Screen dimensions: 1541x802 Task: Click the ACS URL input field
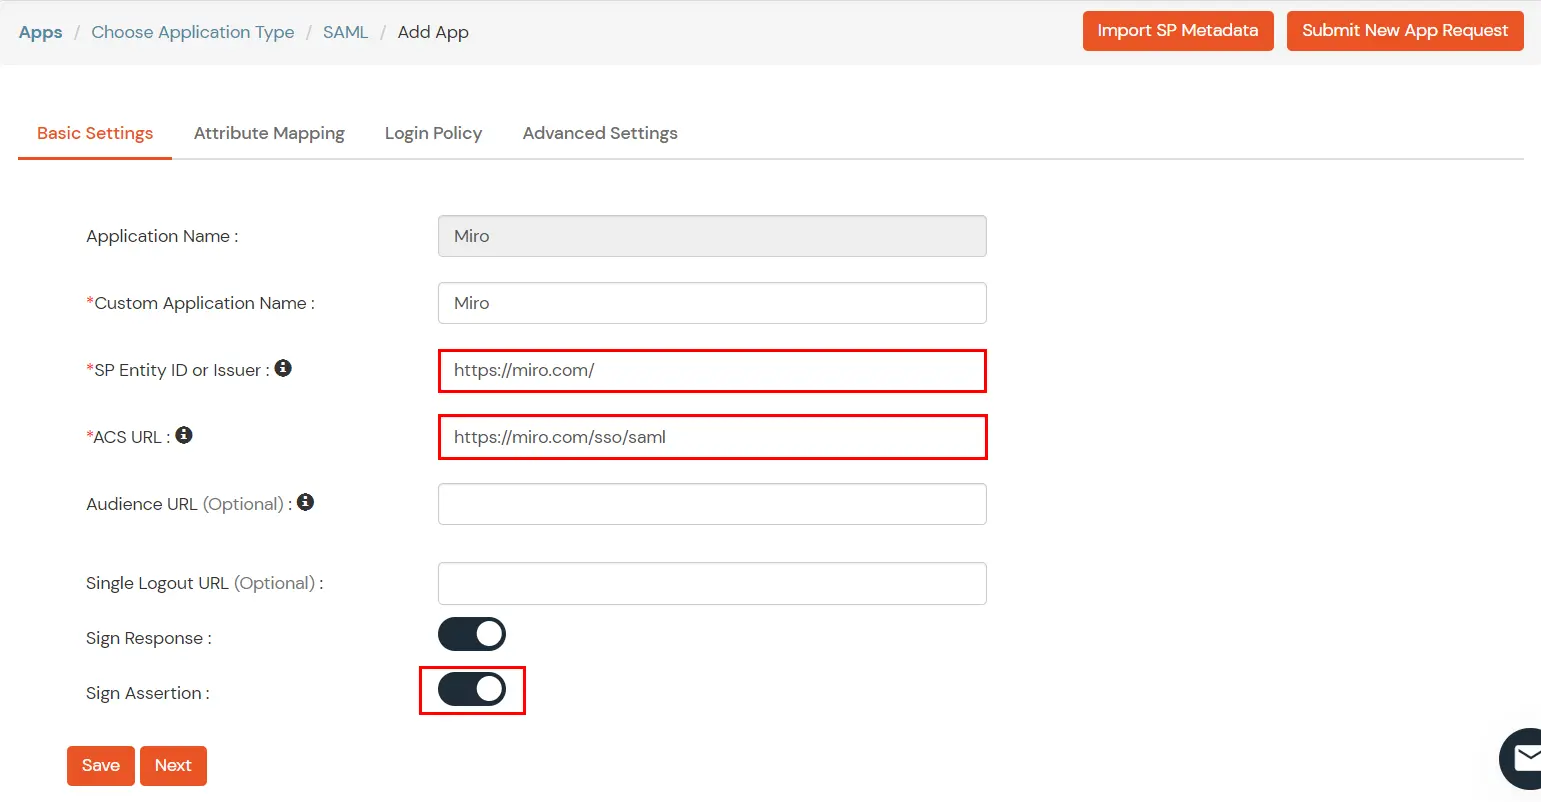[x=712, y=437]
